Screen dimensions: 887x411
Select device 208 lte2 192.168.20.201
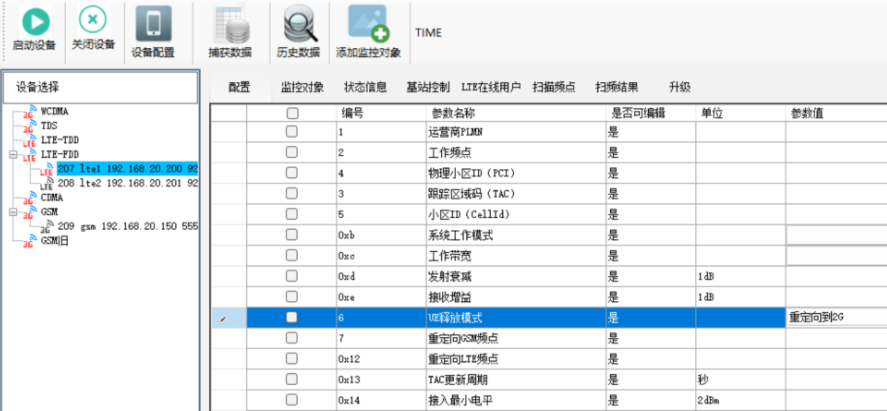(127, 184)
